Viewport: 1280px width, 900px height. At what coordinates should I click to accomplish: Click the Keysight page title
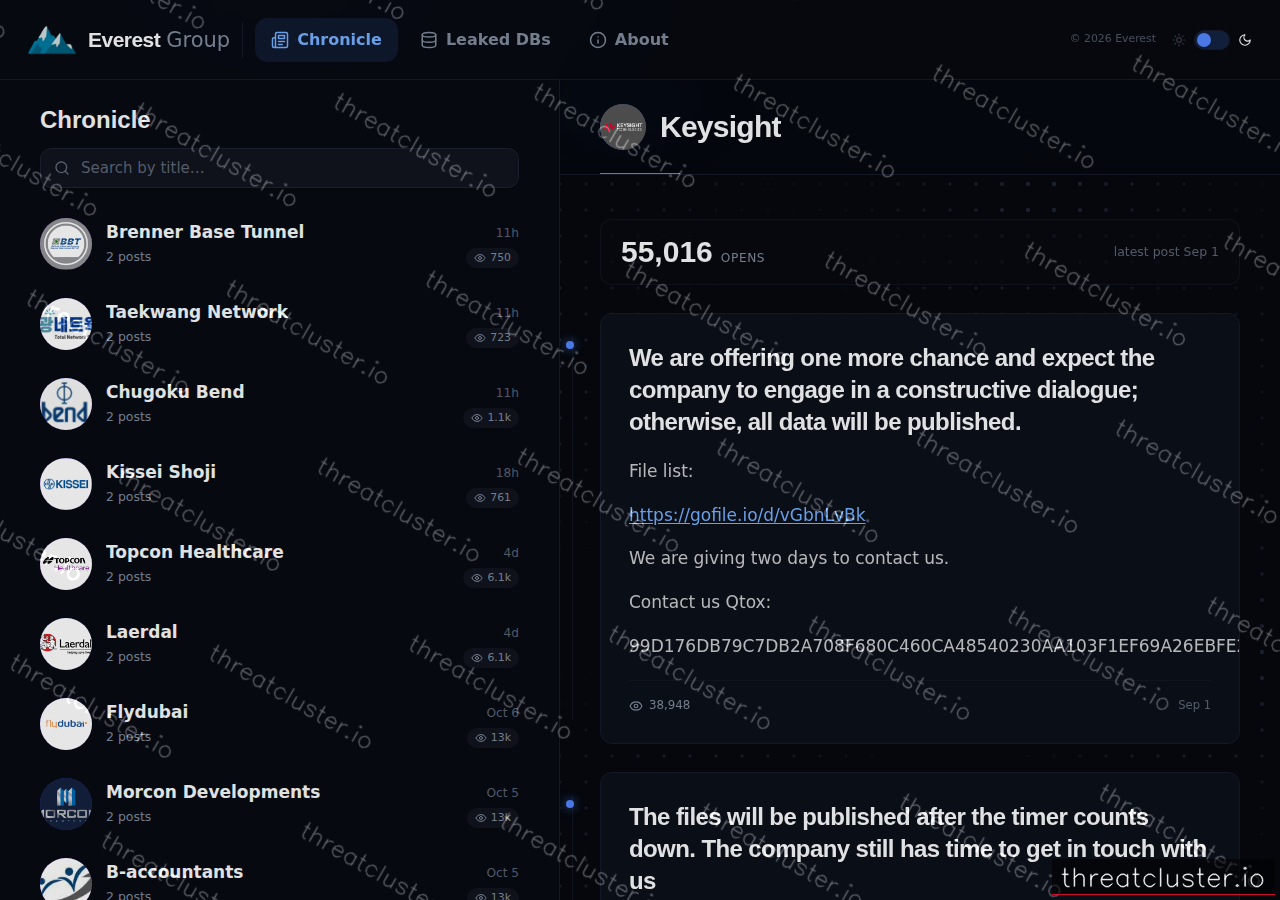[x=720, y=127]
